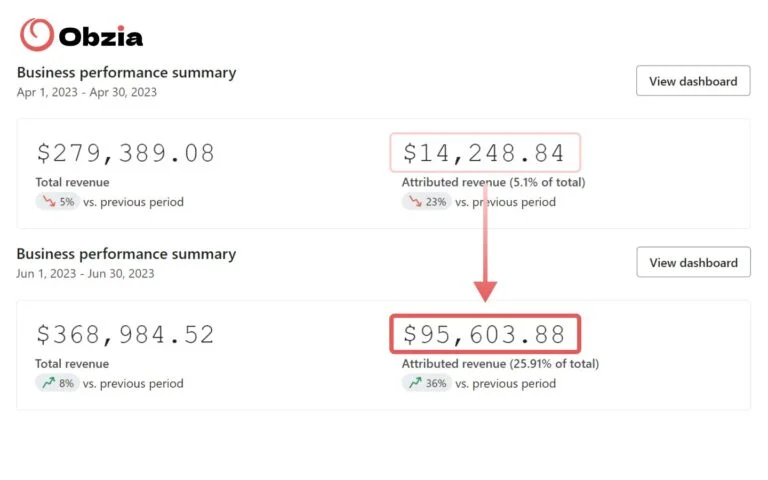
Task: Click the $279,389.08 total revenue figure
Action: [126, 153]
